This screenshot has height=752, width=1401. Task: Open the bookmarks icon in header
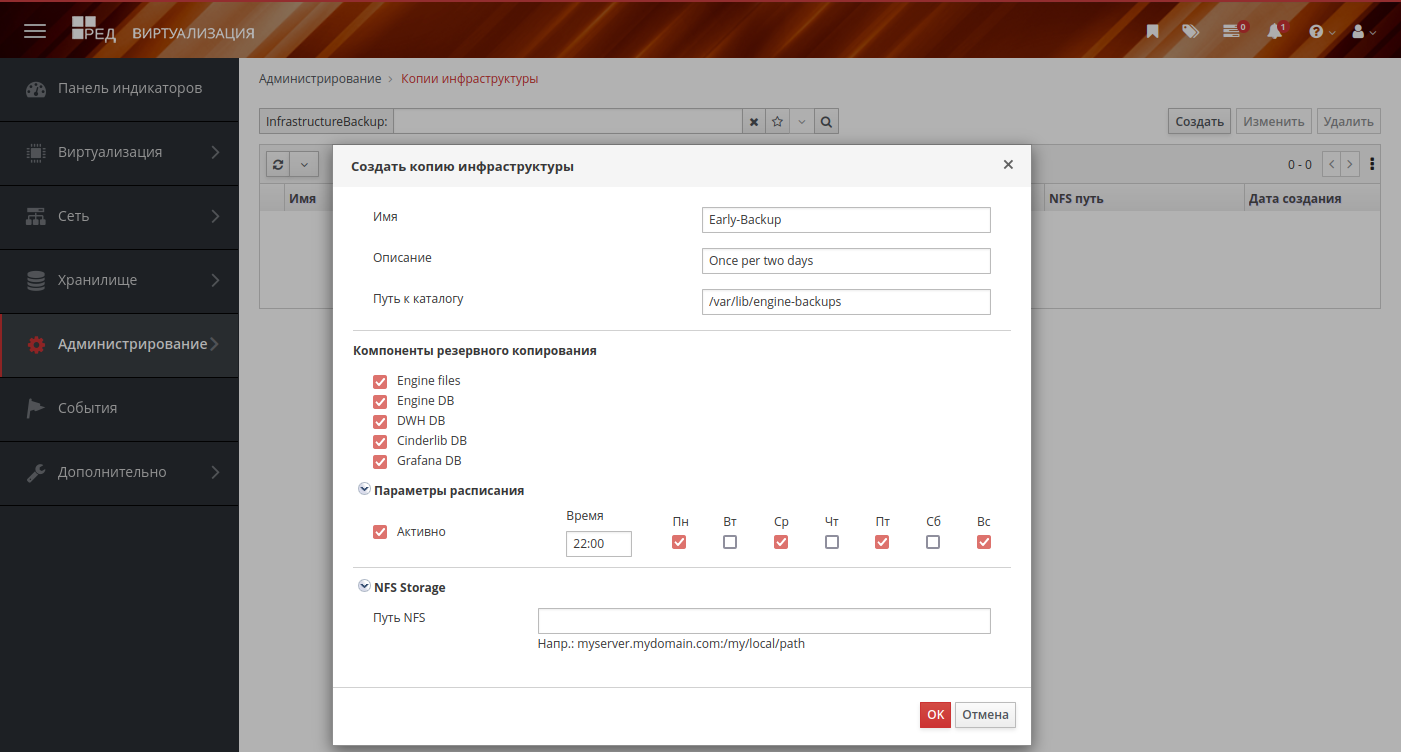[1152, 31]
